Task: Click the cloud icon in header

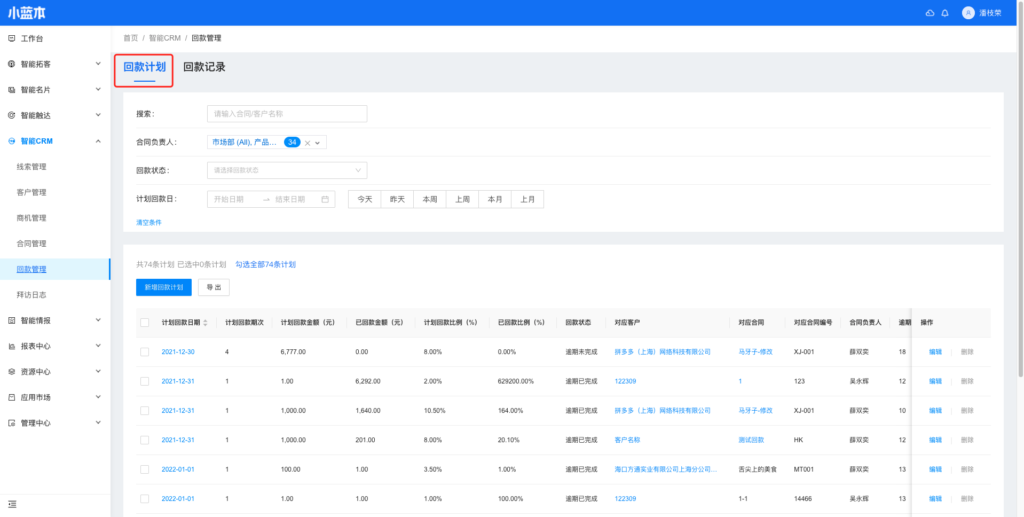Action: point(930,13)
